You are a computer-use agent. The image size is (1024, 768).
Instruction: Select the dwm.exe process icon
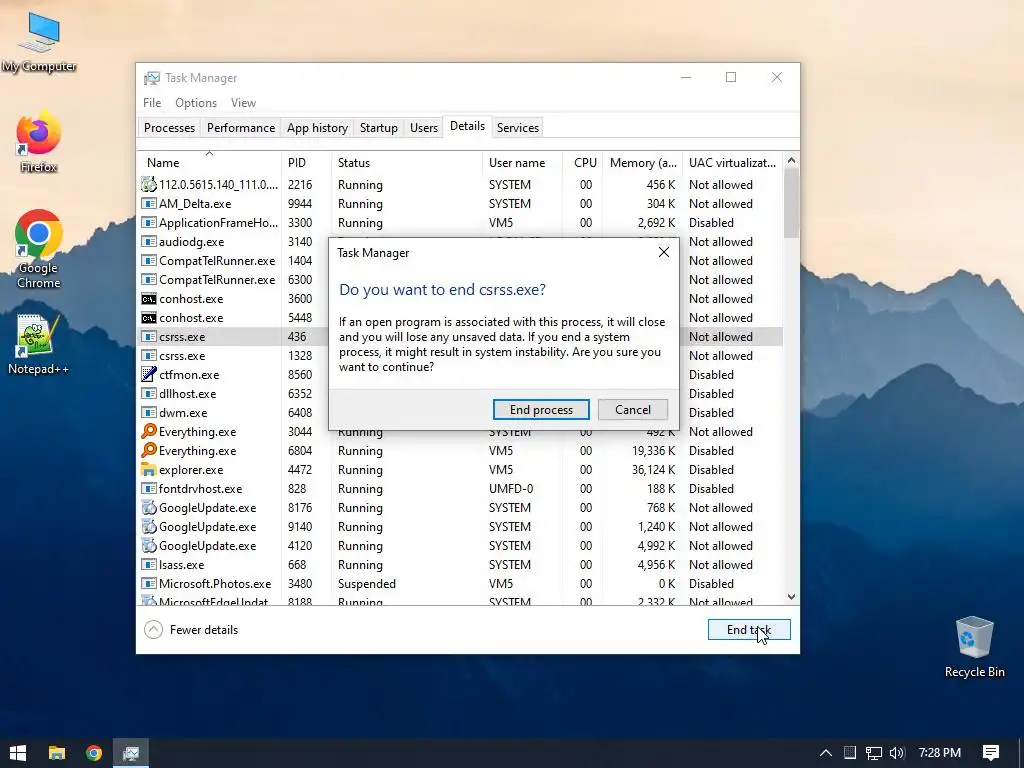[x=149, y=413]
